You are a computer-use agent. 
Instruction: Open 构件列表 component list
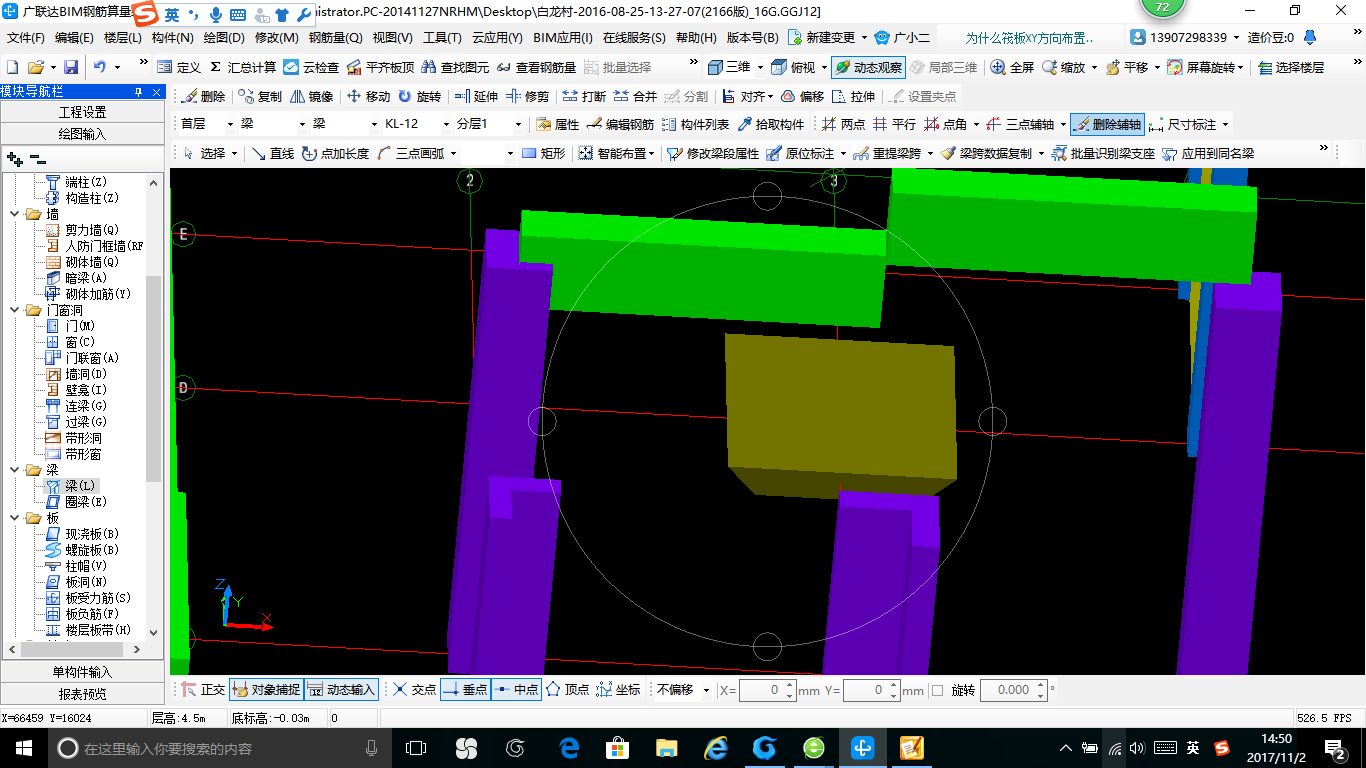[x=695, y=124]
